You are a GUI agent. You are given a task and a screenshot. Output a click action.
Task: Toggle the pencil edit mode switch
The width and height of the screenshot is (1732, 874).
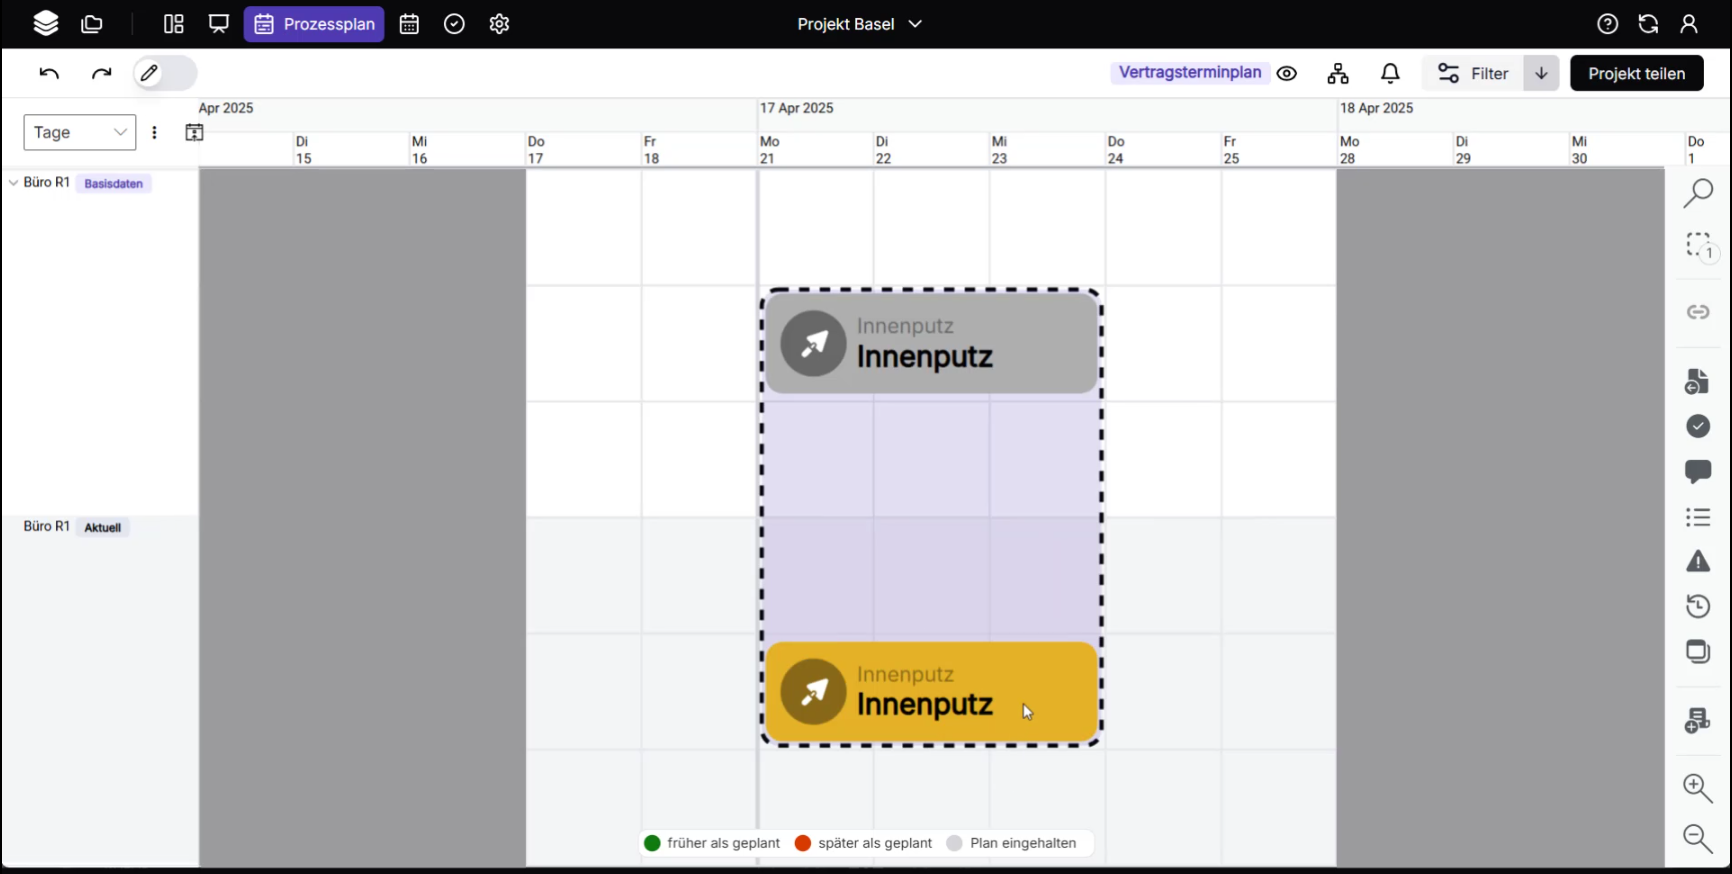tap(165, 73)
